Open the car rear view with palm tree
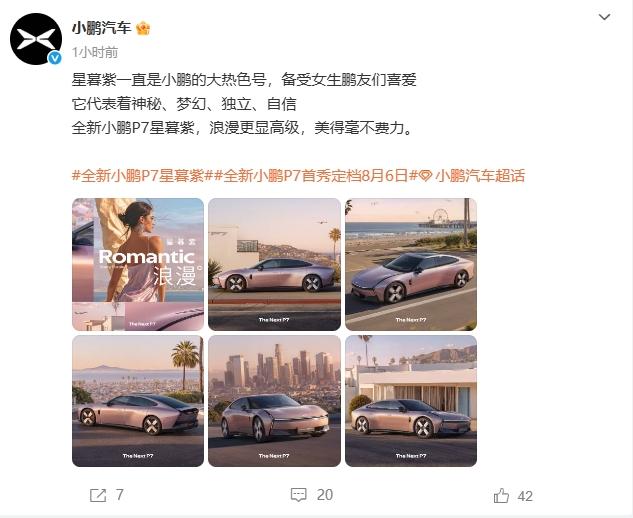The image size is (633, 518). 138,401
